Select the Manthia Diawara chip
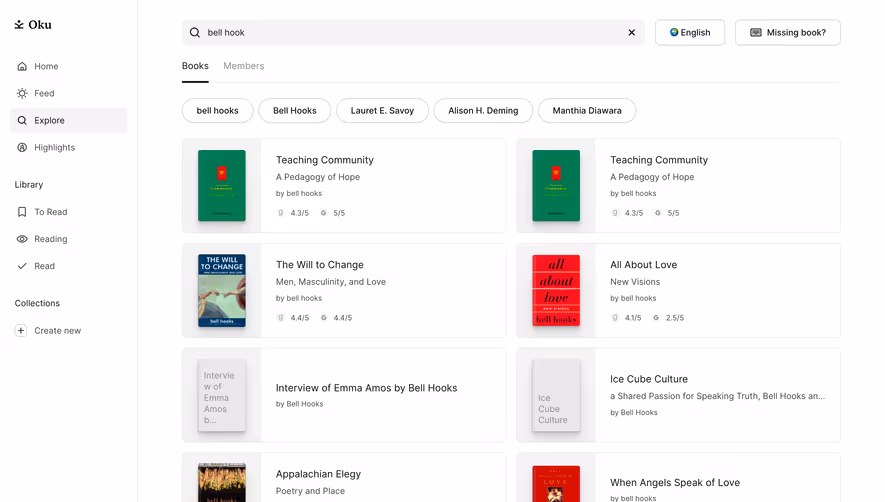Viewport: 885px width, 502px height. (587, 111)
